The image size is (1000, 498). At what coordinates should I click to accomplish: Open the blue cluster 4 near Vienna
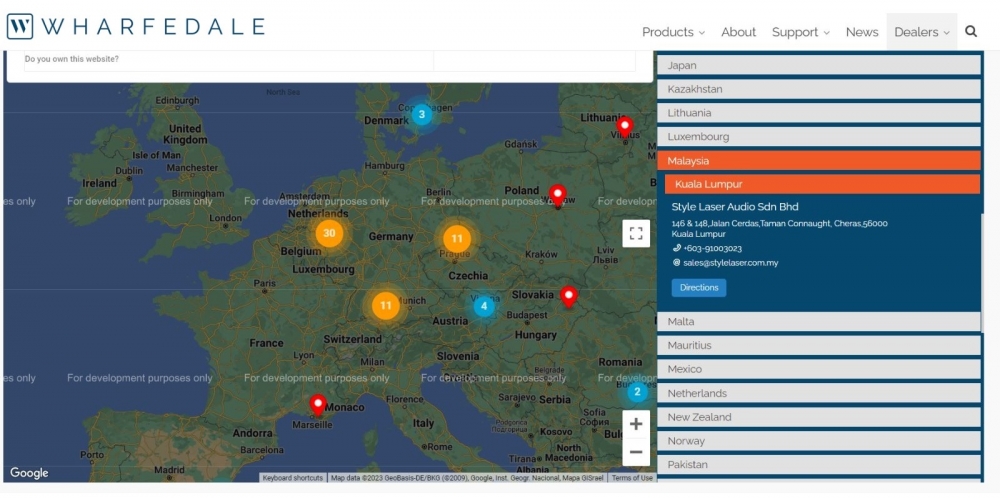click(484, 306)
